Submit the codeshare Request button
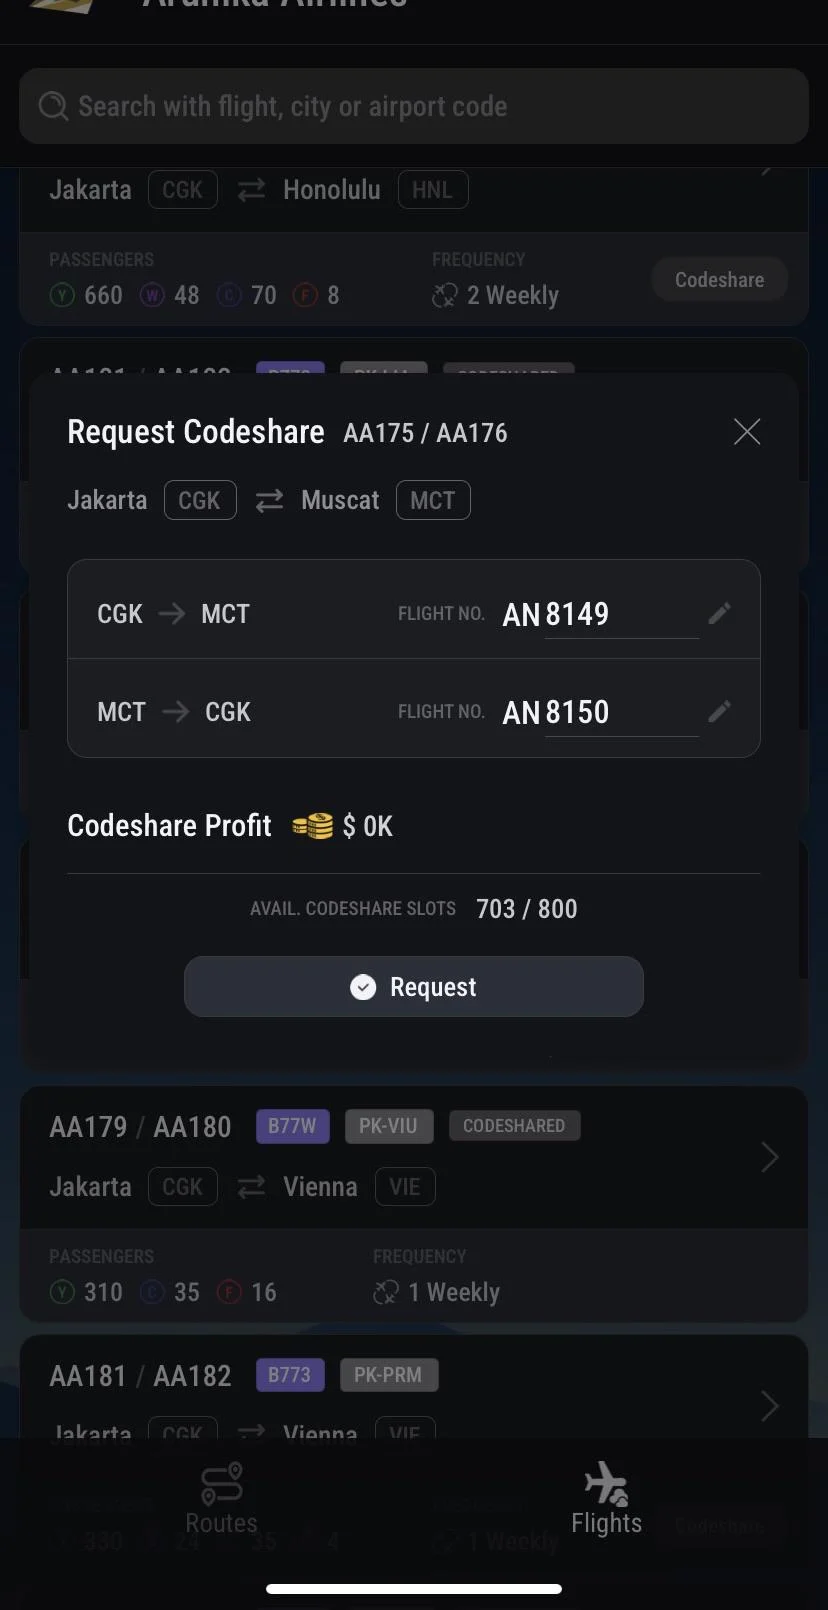 point(414,987)
